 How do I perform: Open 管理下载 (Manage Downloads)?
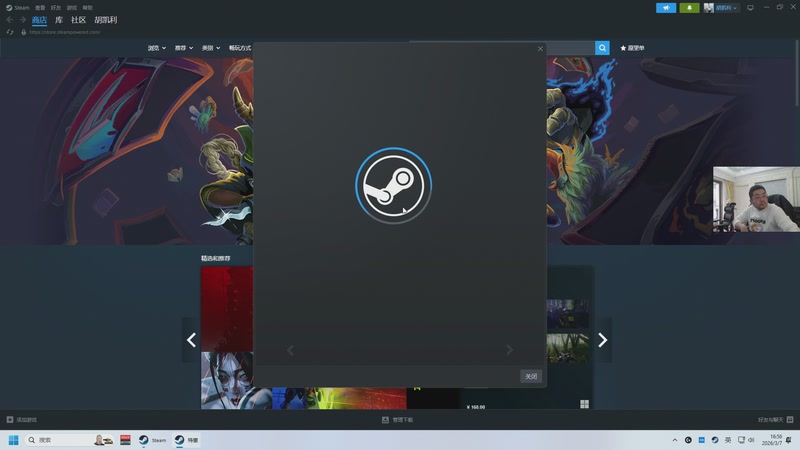[x=397, y=420]
